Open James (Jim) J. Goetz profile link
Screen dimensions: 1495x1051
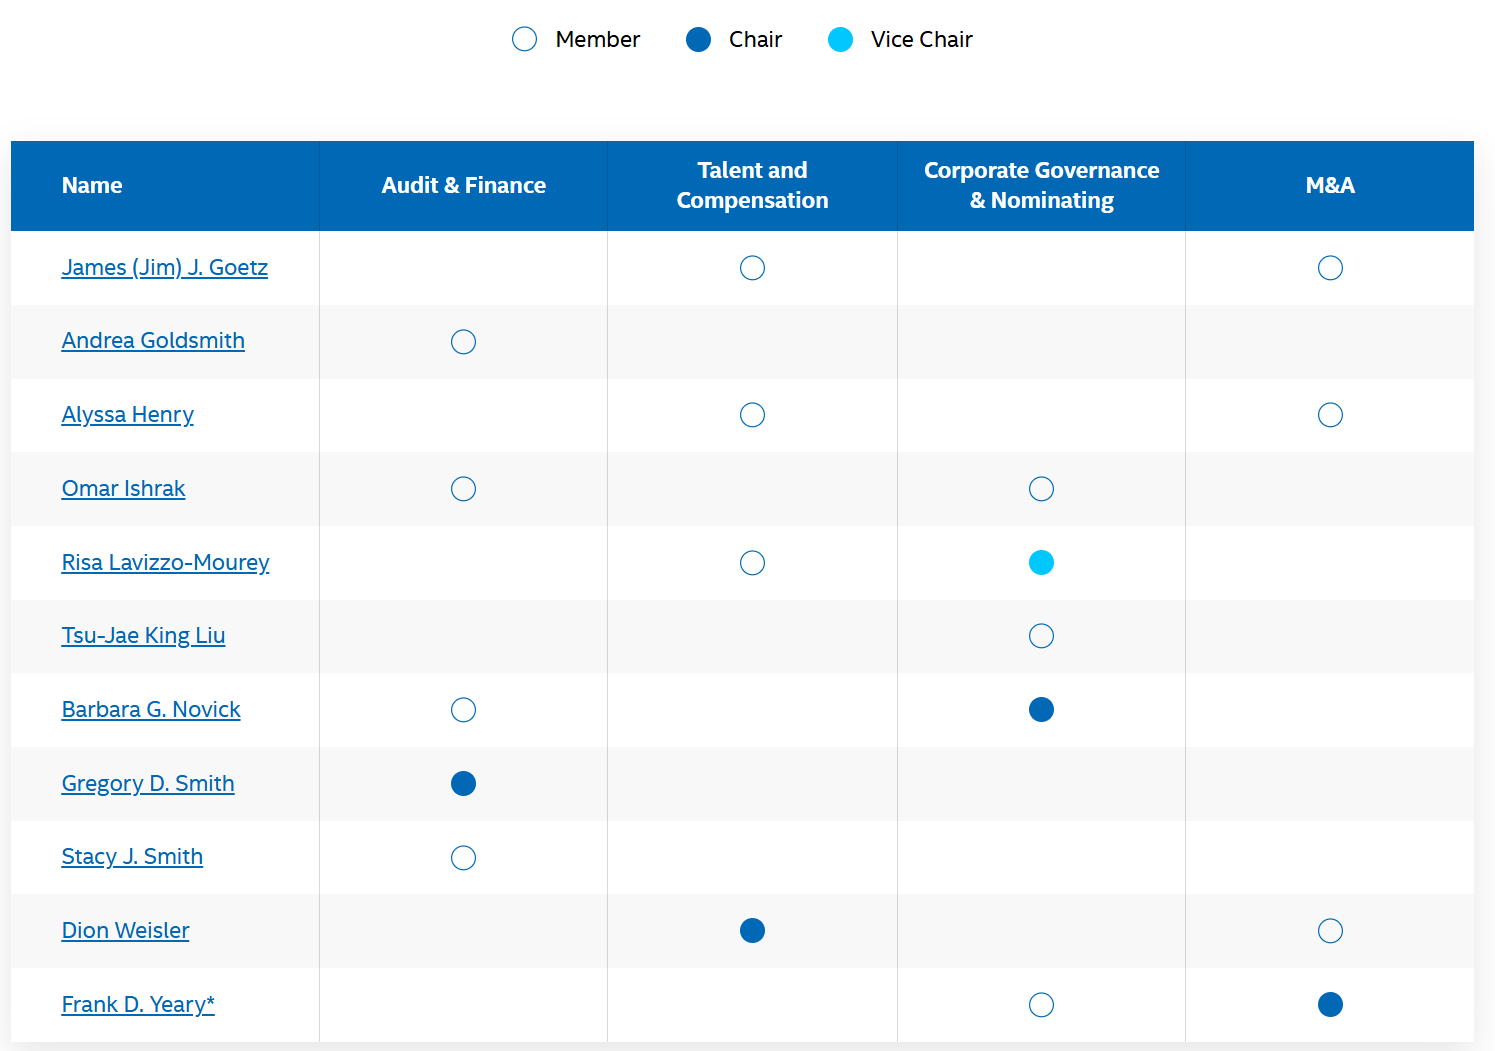(165, 268)
